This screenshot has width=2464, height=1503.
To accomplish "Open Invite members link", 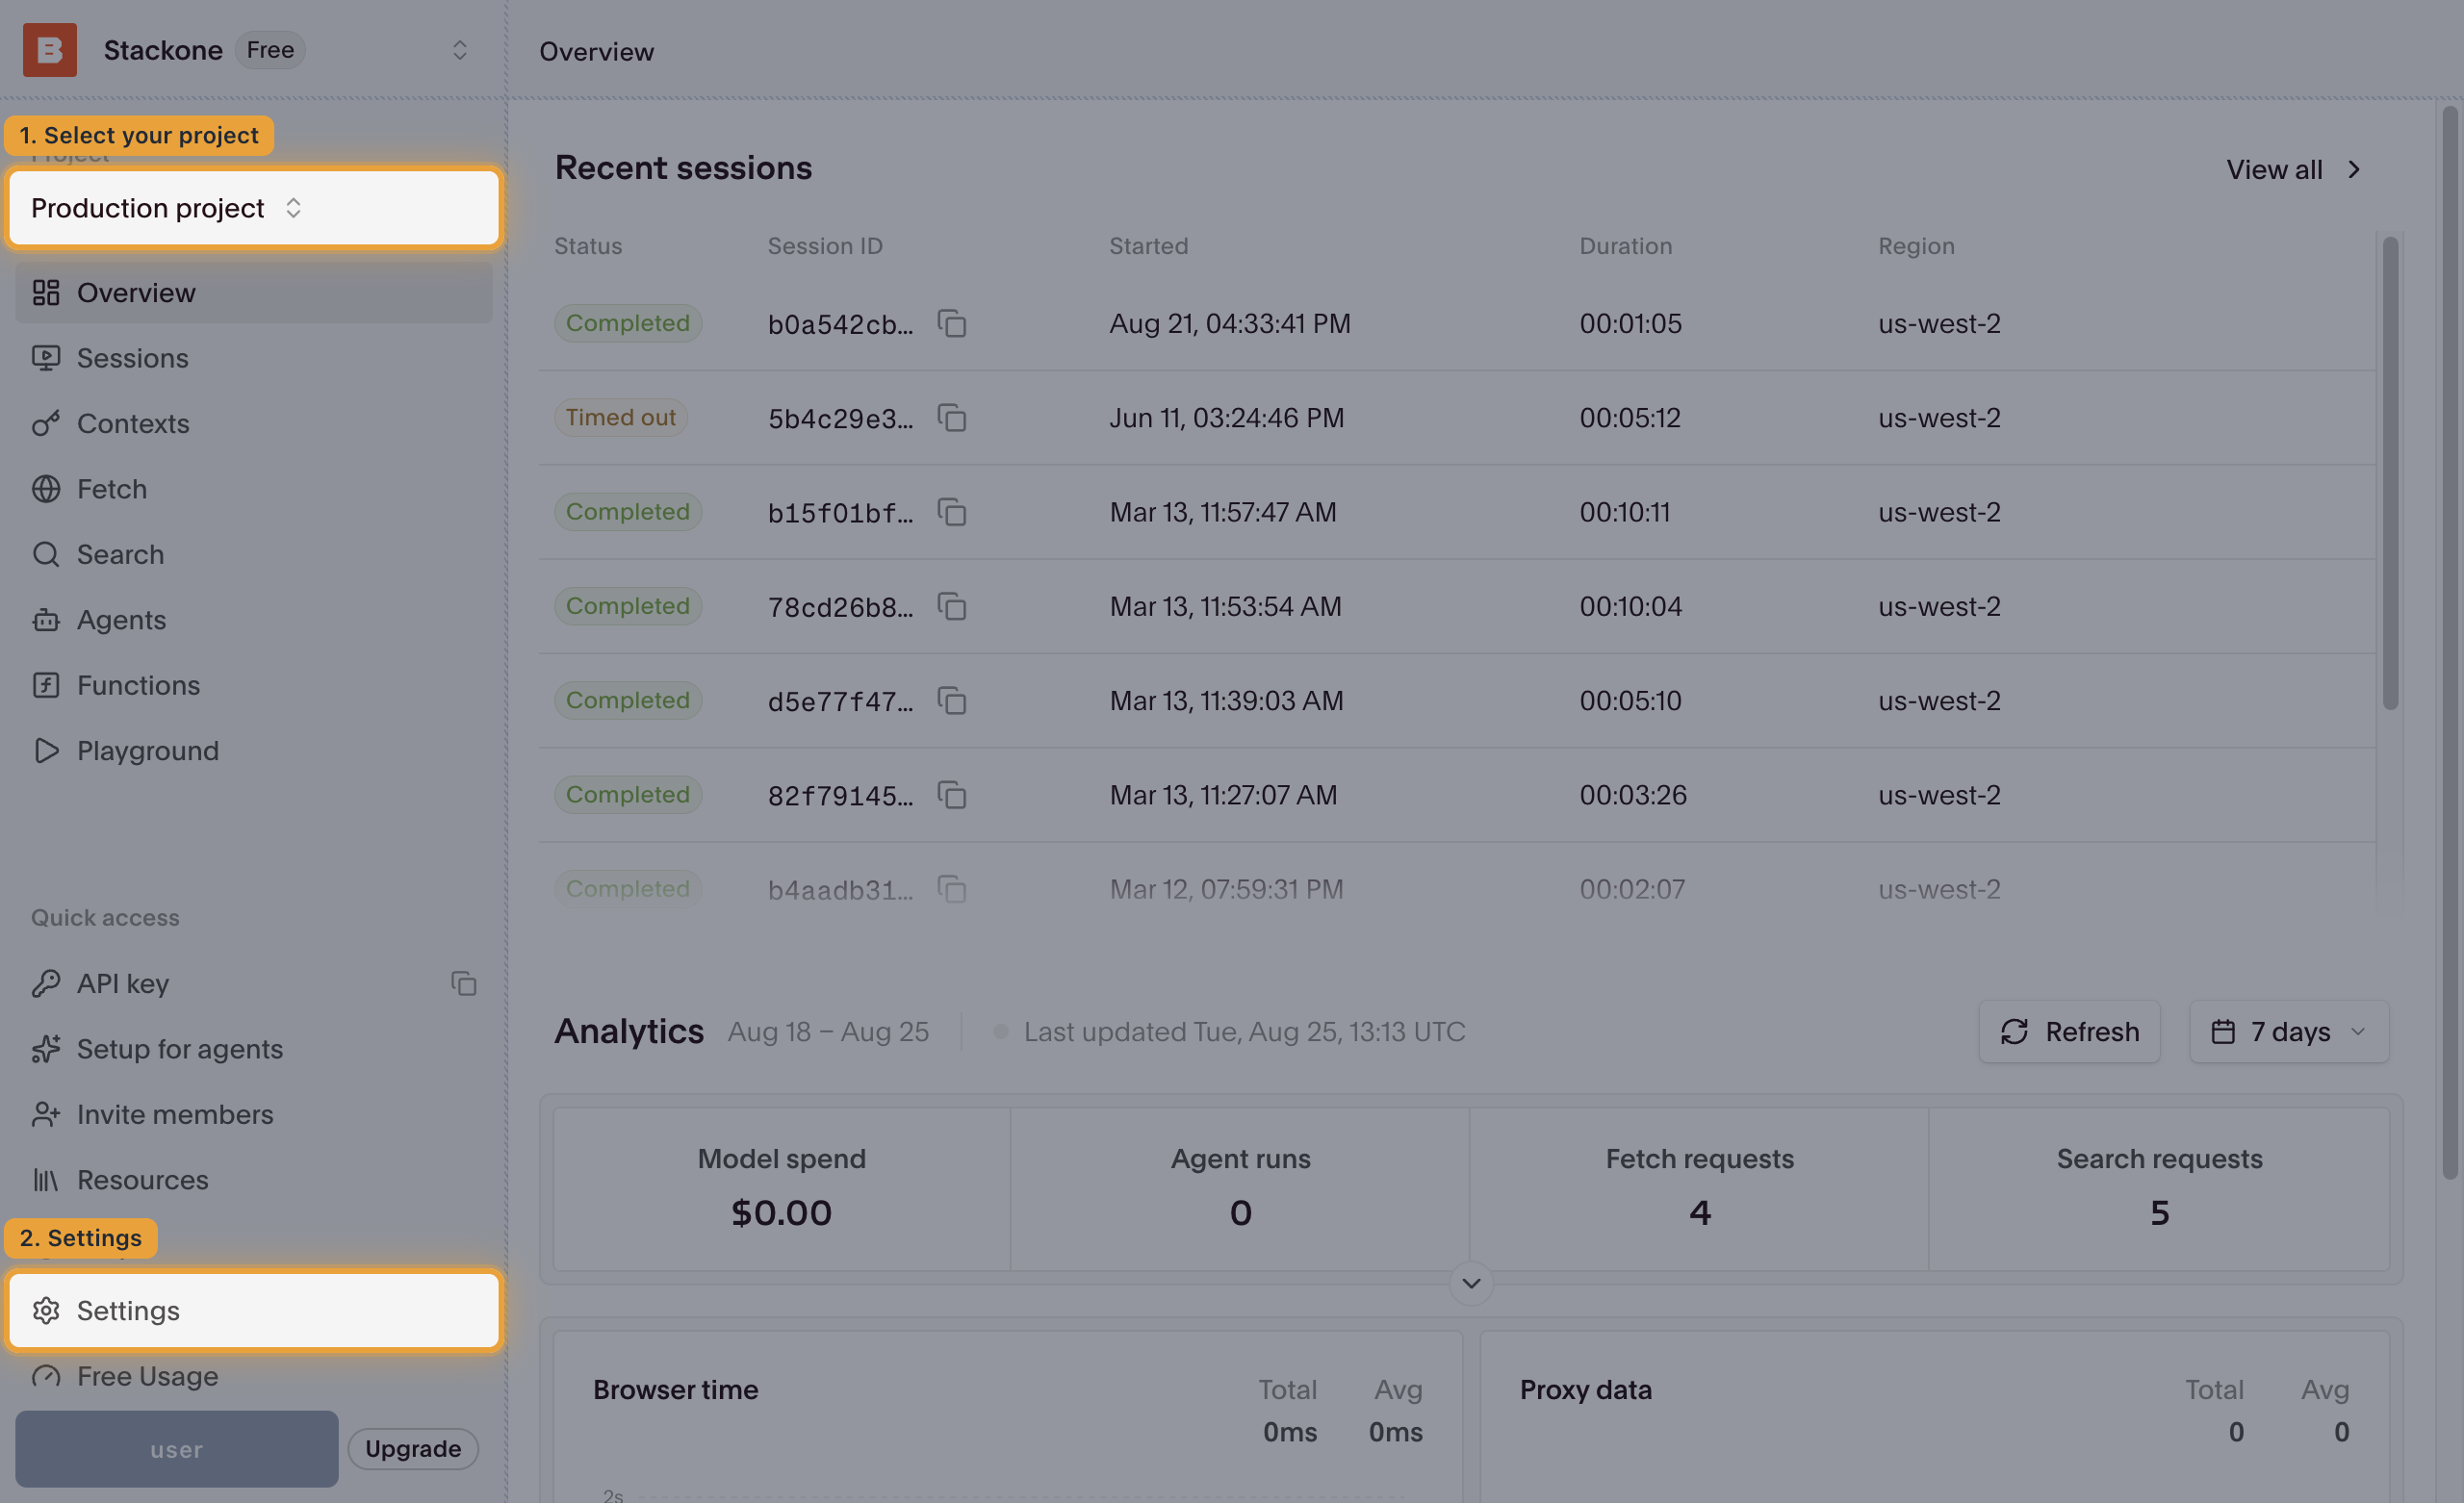I will point(254,1114).
